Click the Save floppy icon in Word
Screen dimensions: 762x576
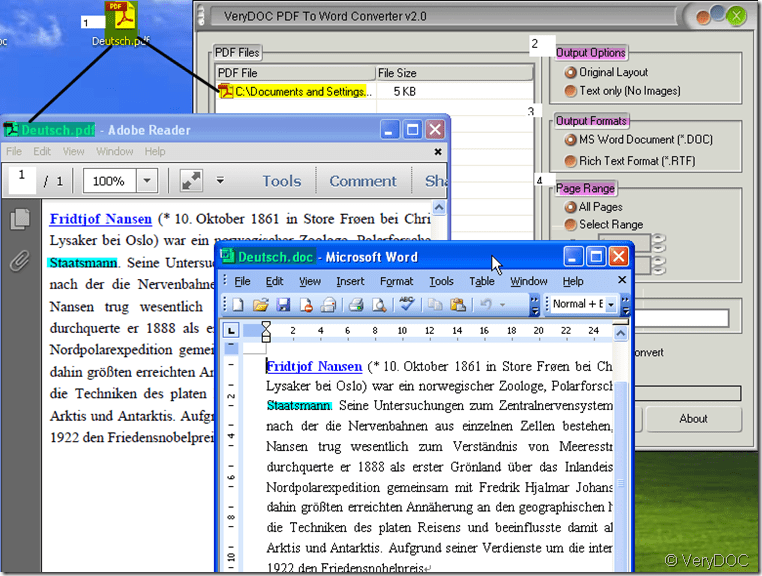(283, 305)
